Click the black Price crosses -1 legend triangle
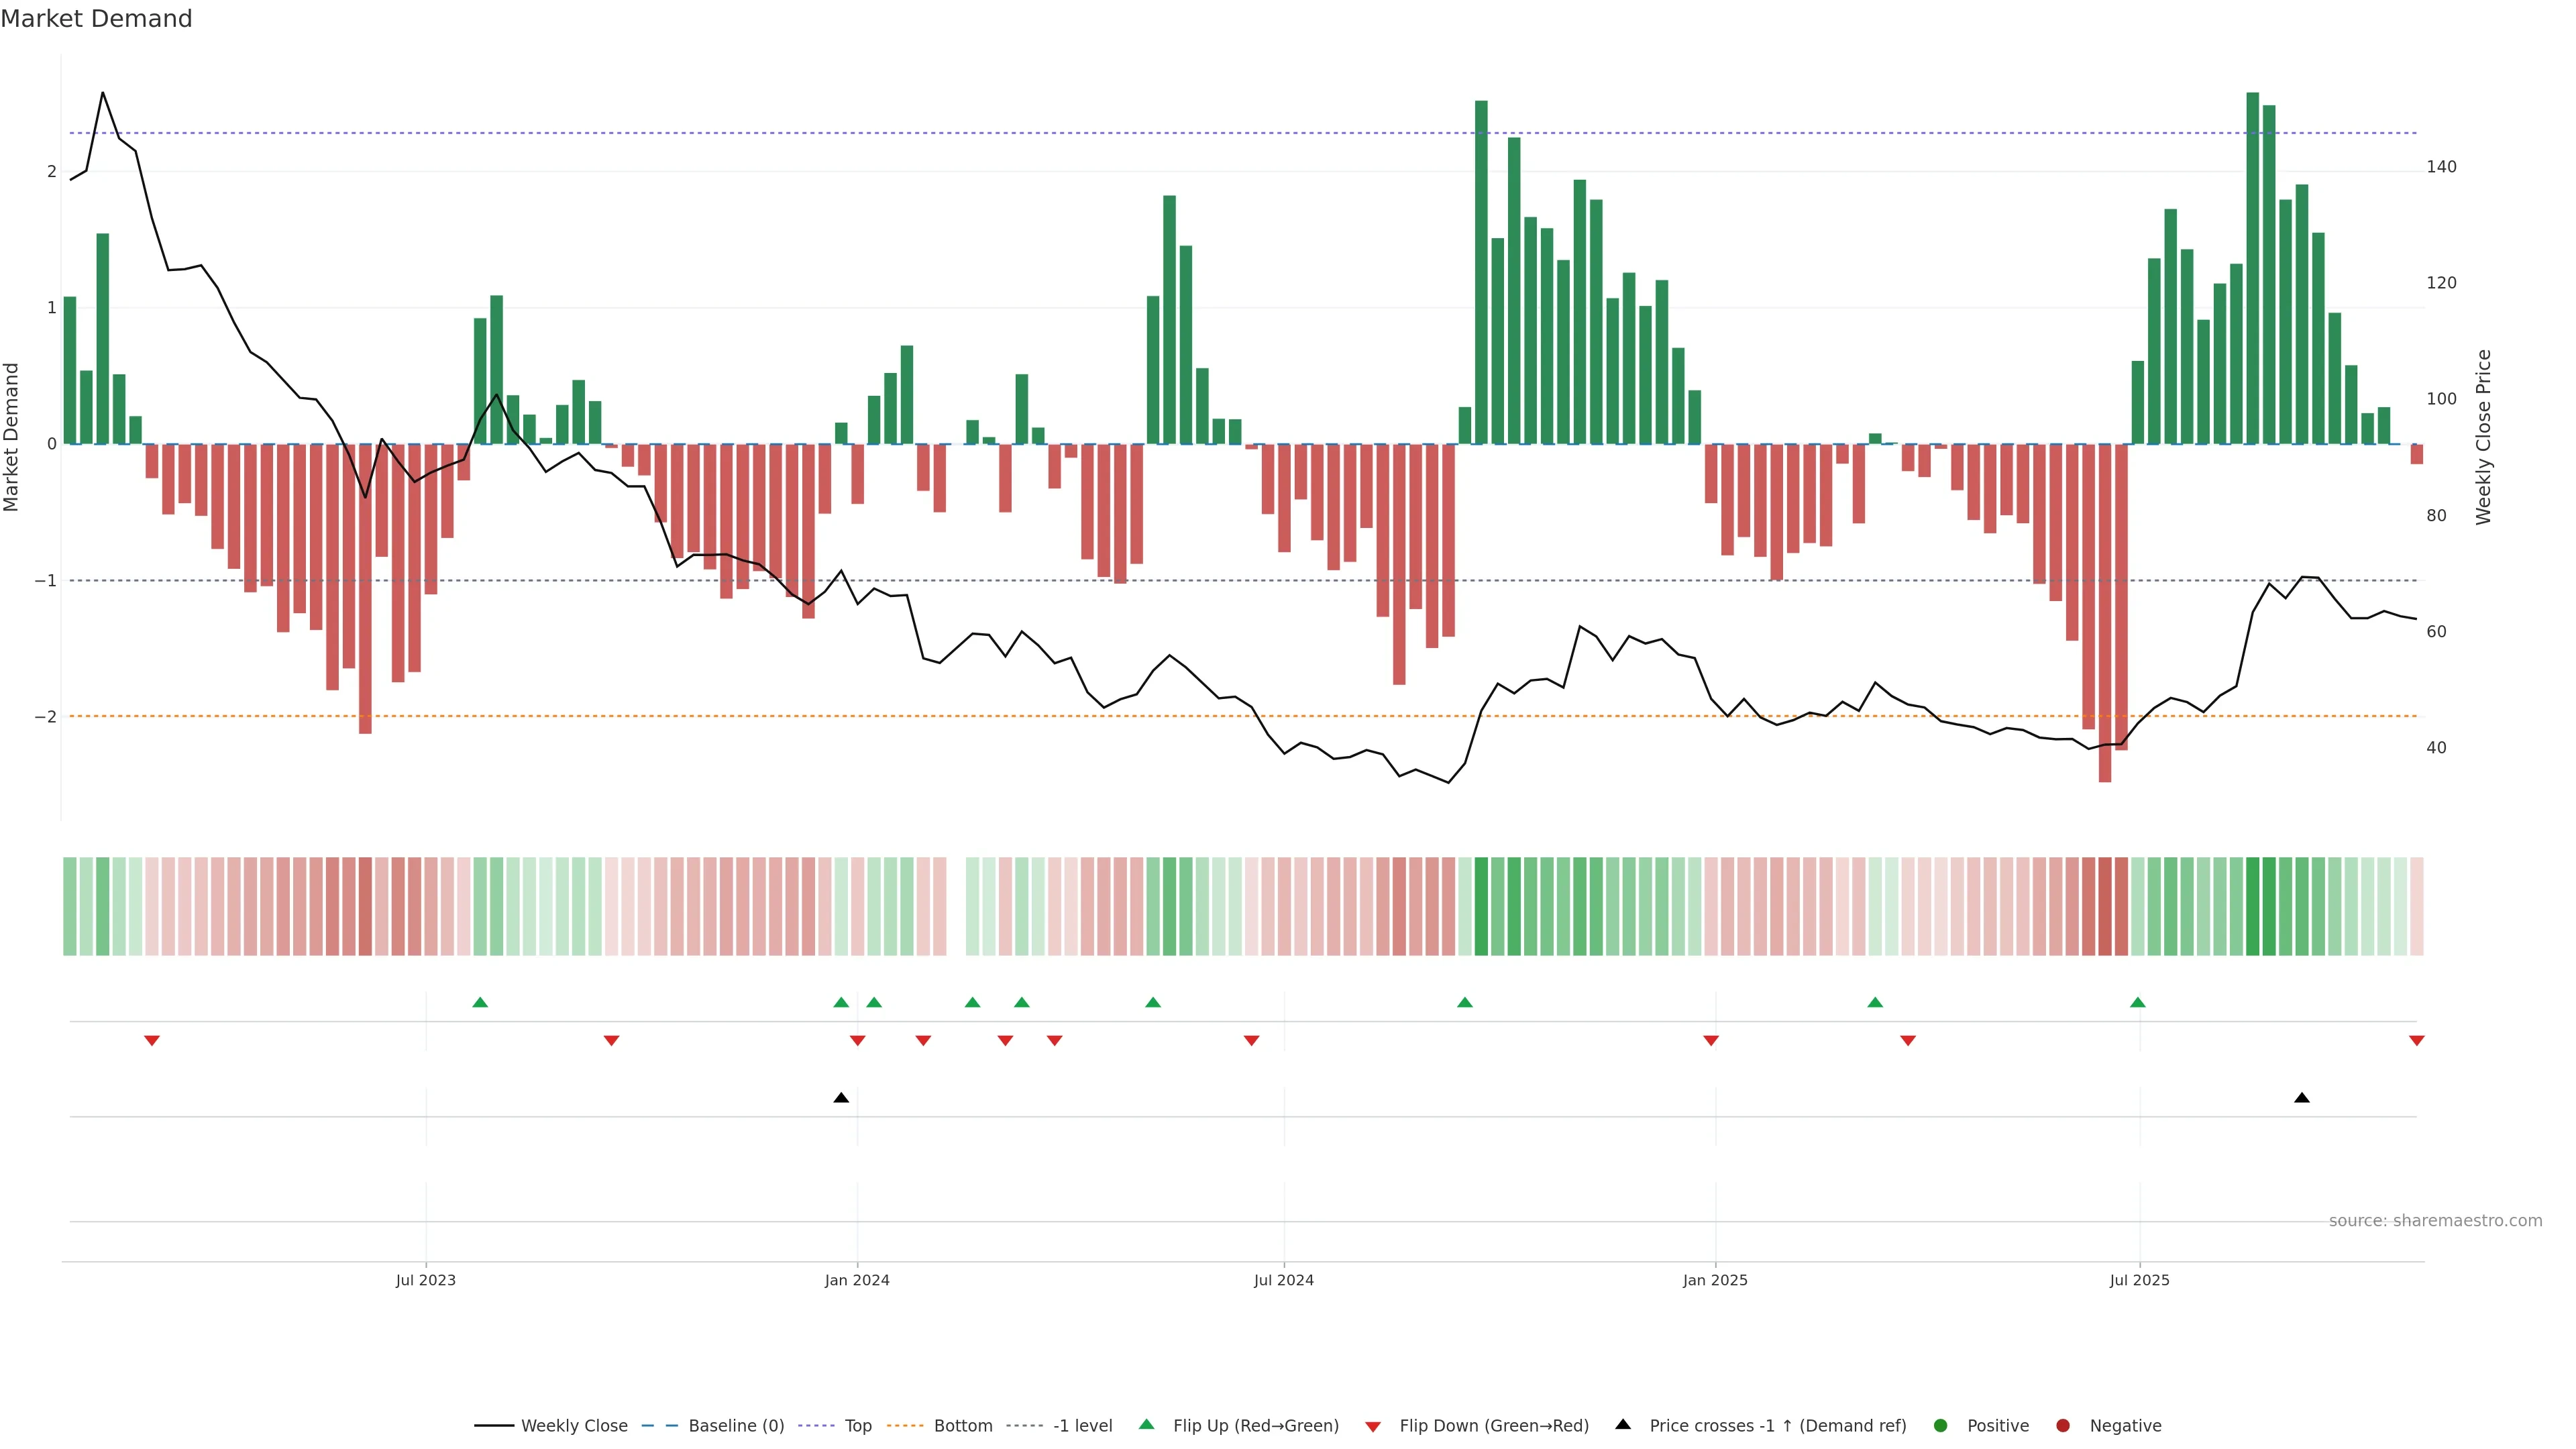 (1623, 1424)
